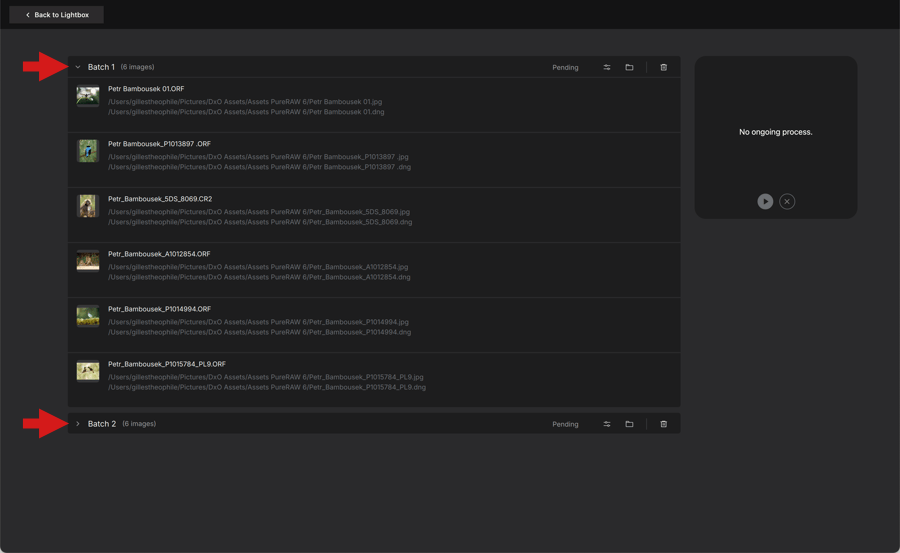The height and width of the screenshot is (553, 900).
Task: Open Batch 2 output folder icon
Action: (629, 424)
